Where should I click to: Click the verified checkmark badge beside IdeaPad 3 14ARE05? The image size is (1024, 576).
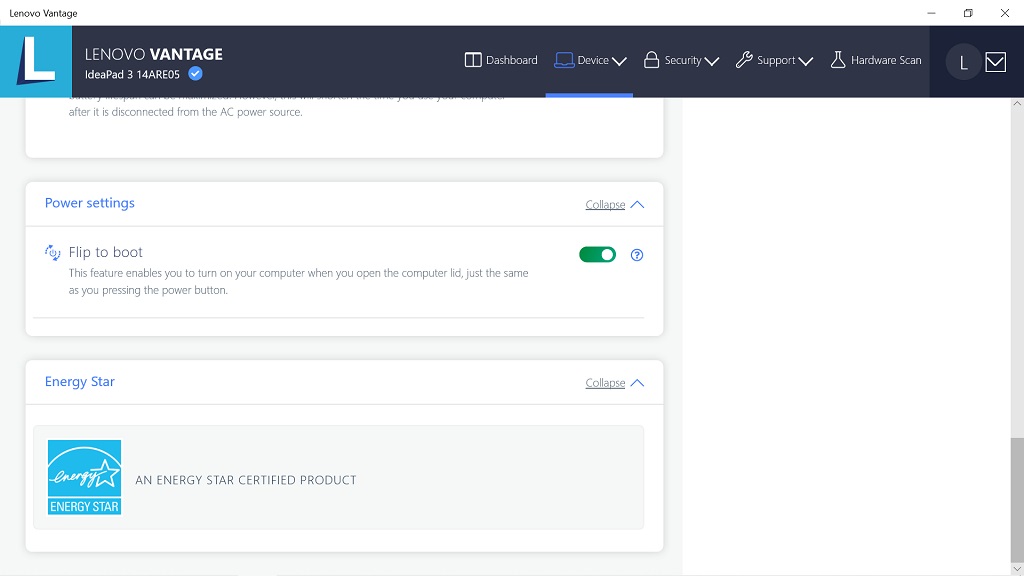pos(195,74)
